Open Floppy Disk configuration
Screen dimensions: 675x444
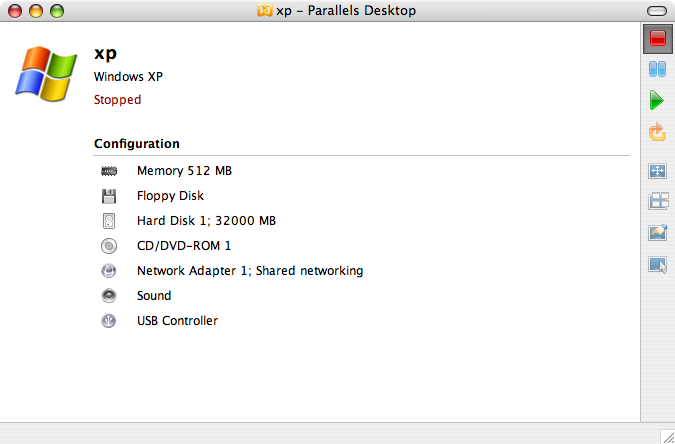(x=170, y=196)
